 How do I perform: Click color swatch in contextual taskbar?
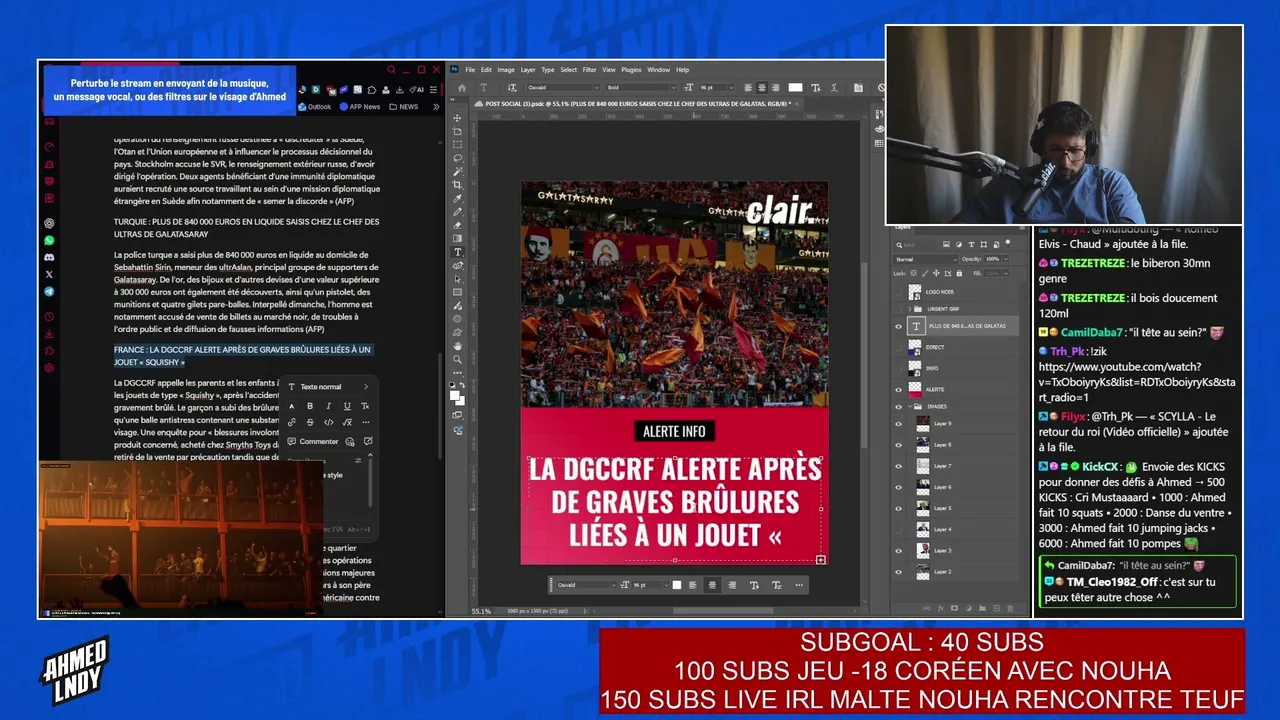(677, 585)
